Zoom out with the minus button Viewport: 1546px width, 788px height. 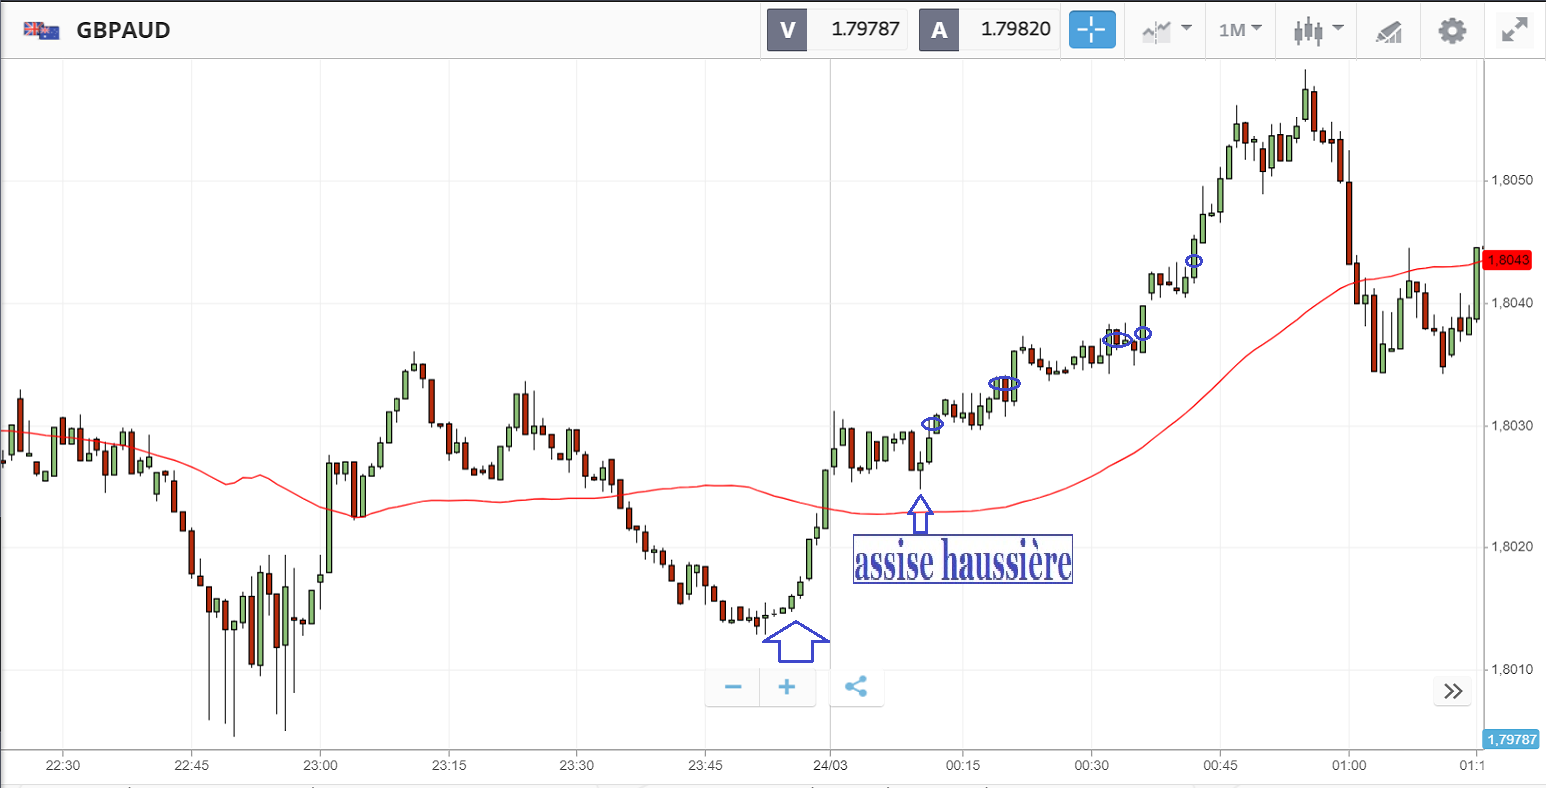pos(733,687)
